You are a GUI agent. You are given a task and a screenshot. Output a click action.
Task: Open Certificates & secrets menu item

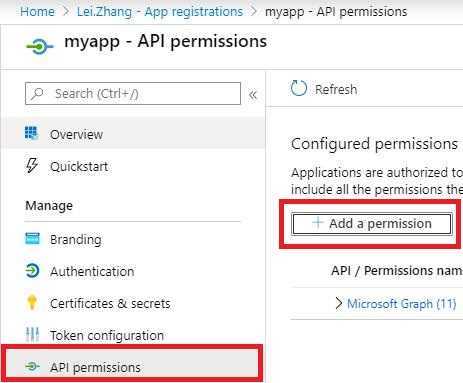tap(133, 303)
